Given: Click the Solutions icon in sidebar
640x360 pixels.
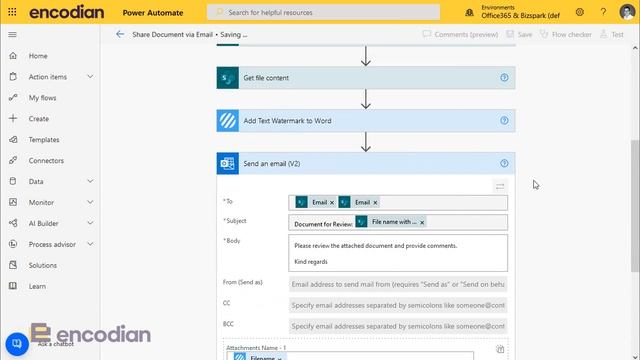Looking at the screenshot, I should click(13, 265).
